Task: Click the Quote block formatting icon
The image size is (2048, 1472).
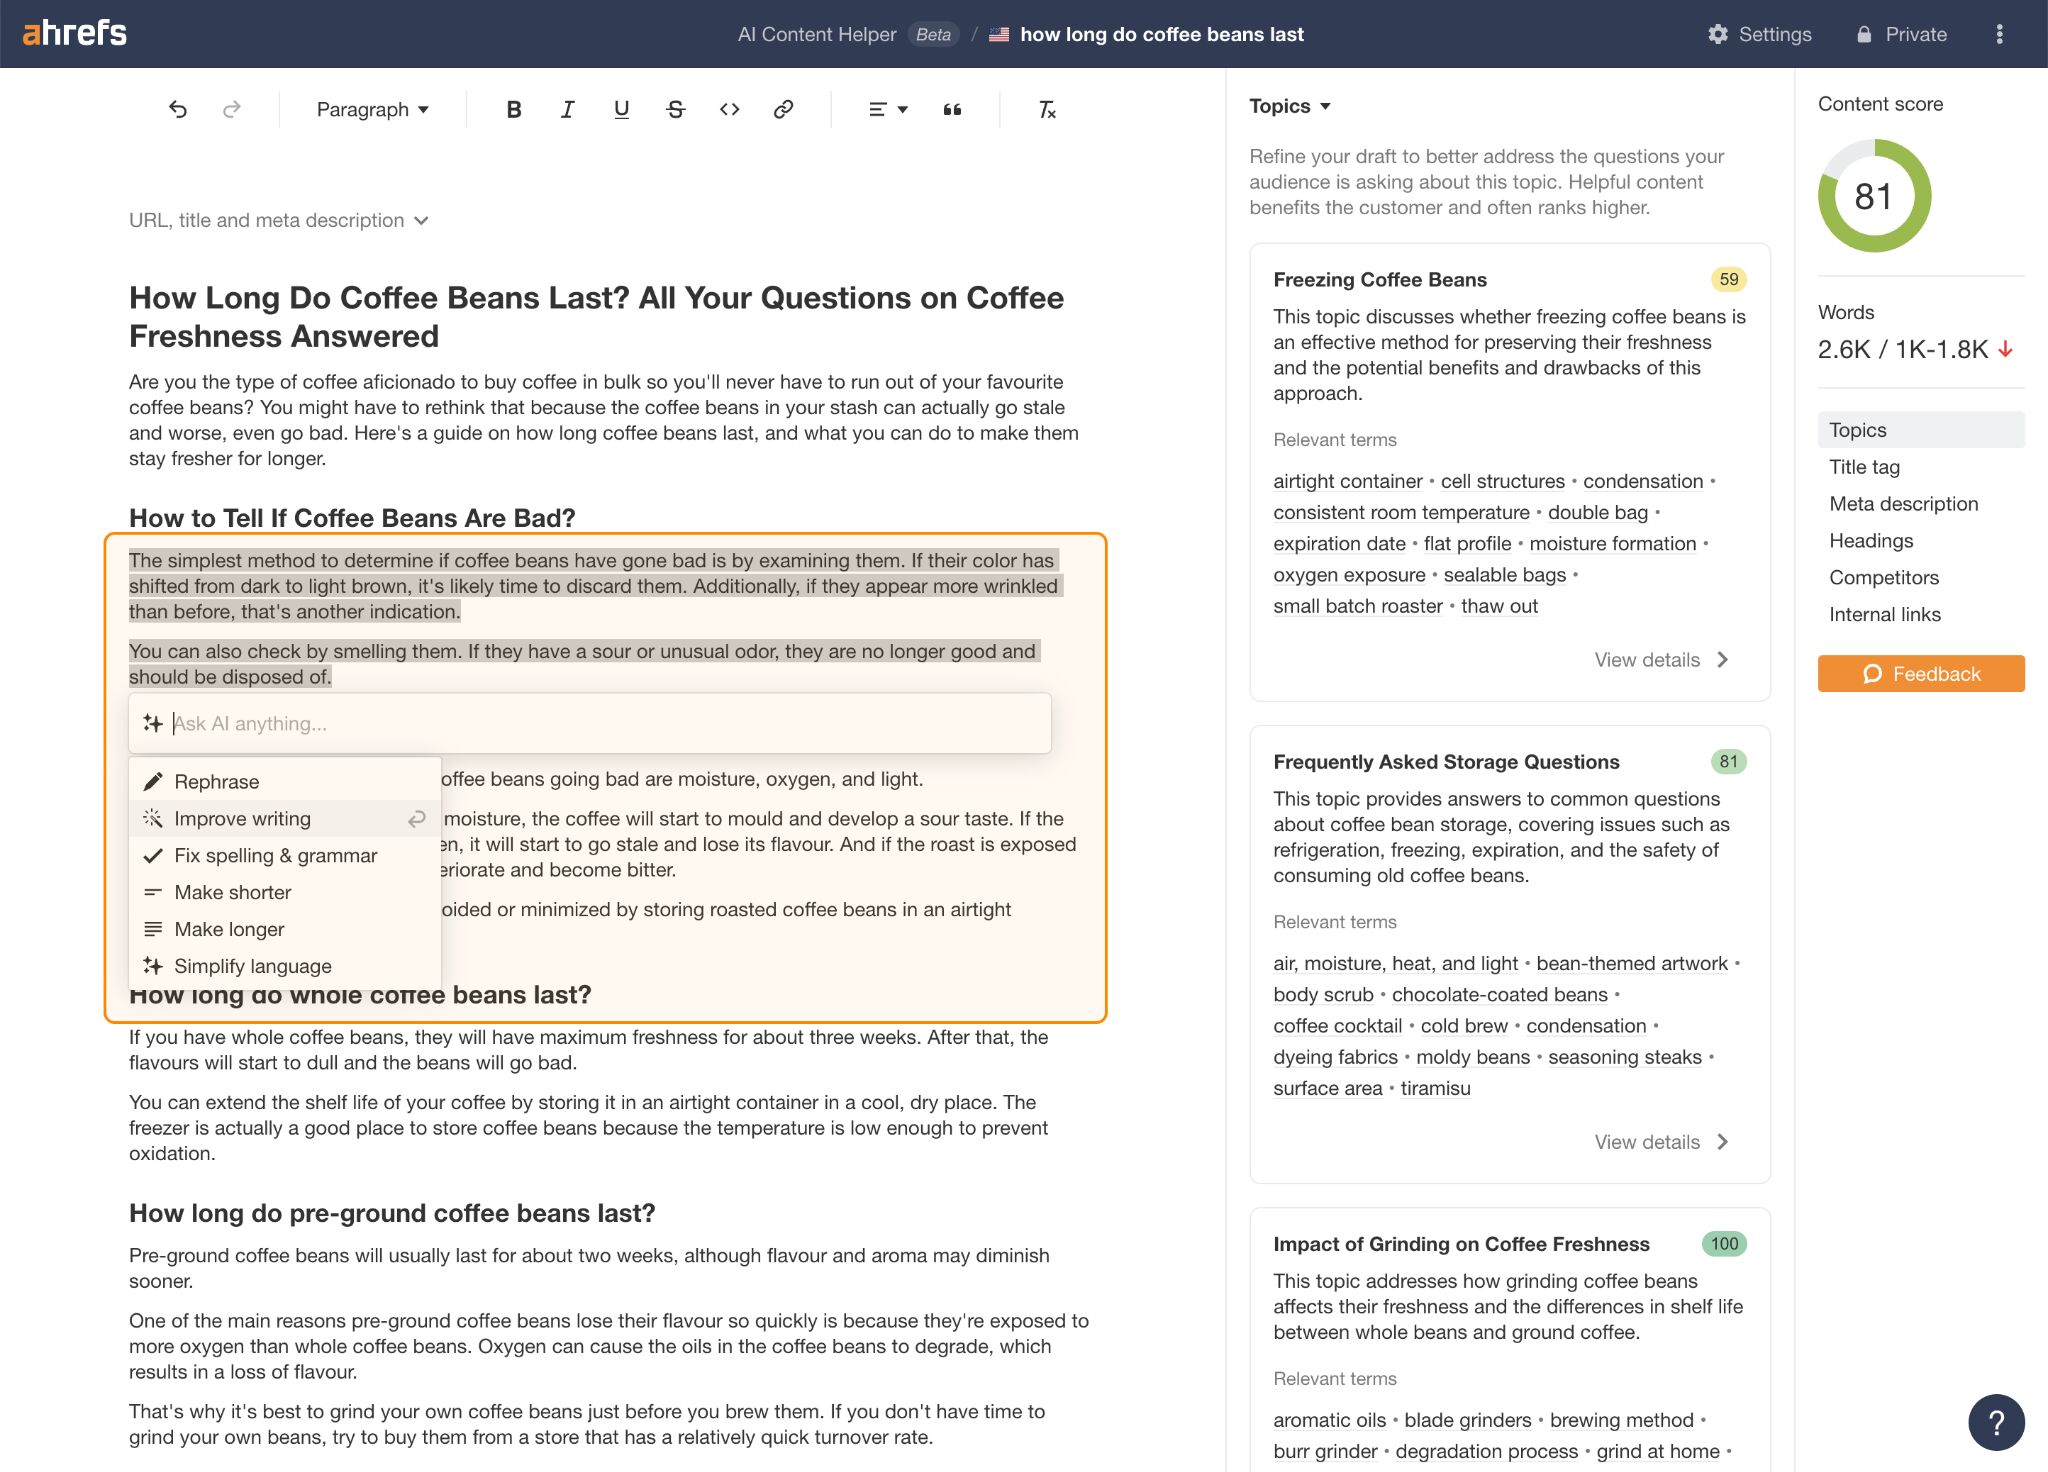Action: 951,108
